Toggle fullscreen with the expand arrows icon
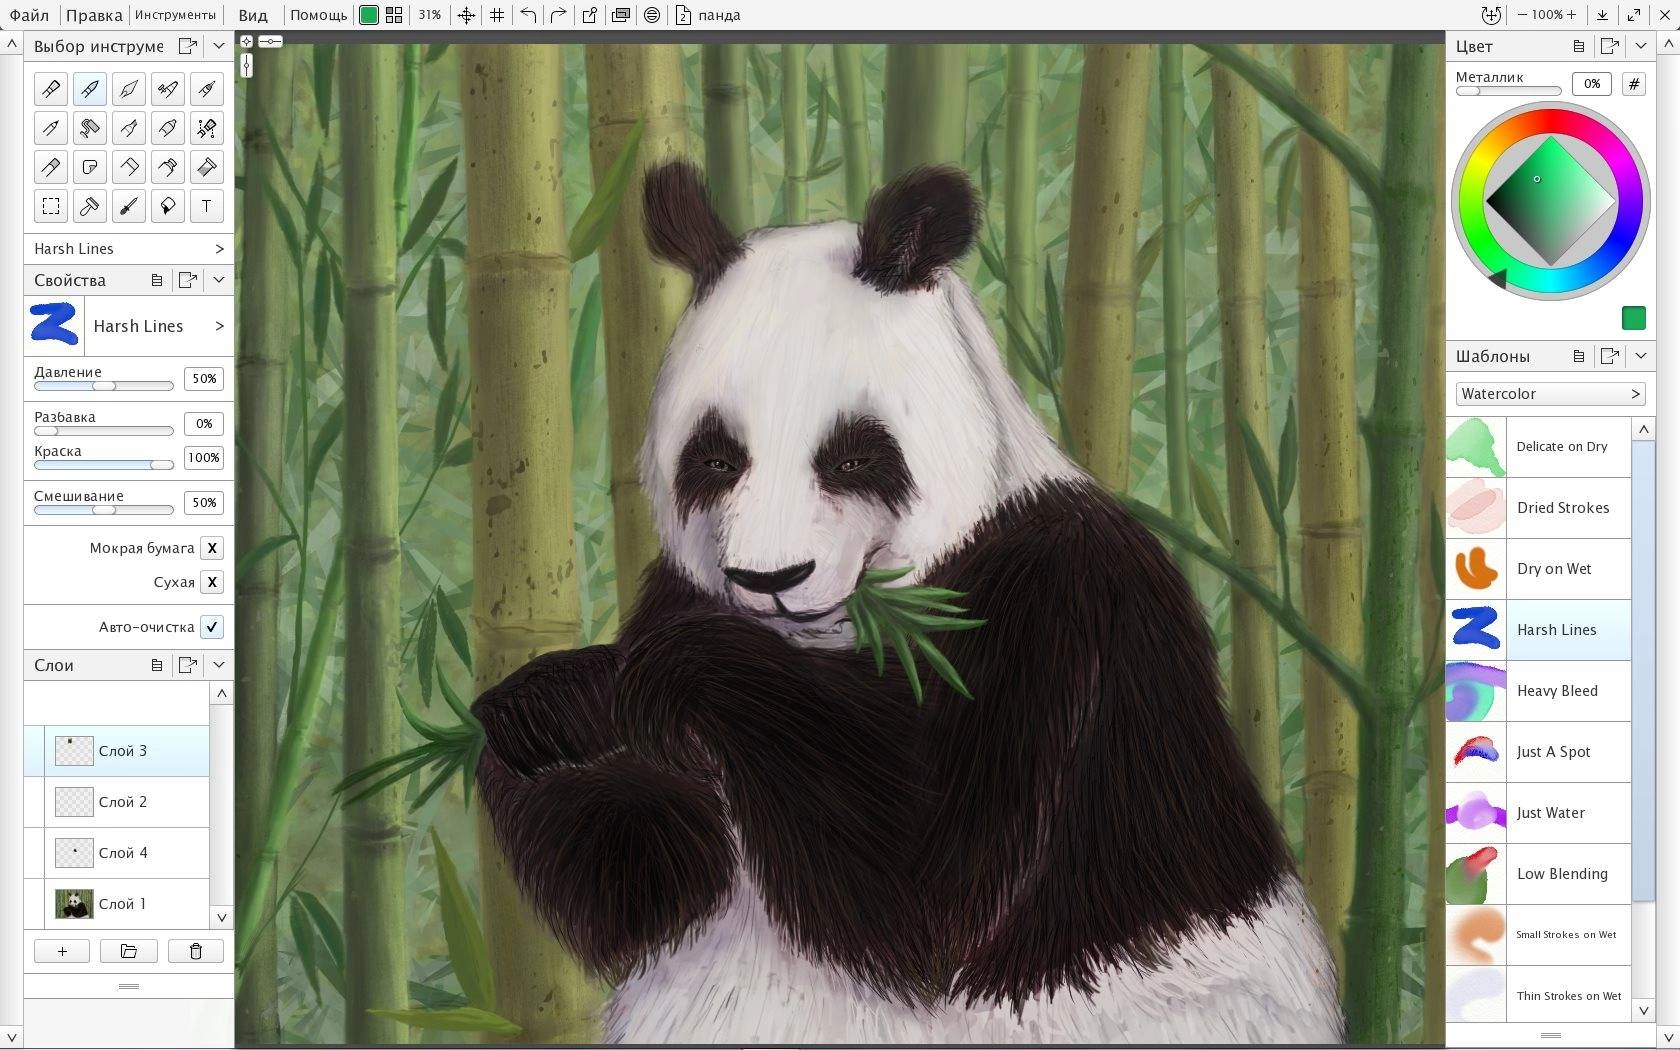The image size is (1680, 1050). click(1634, 15)
